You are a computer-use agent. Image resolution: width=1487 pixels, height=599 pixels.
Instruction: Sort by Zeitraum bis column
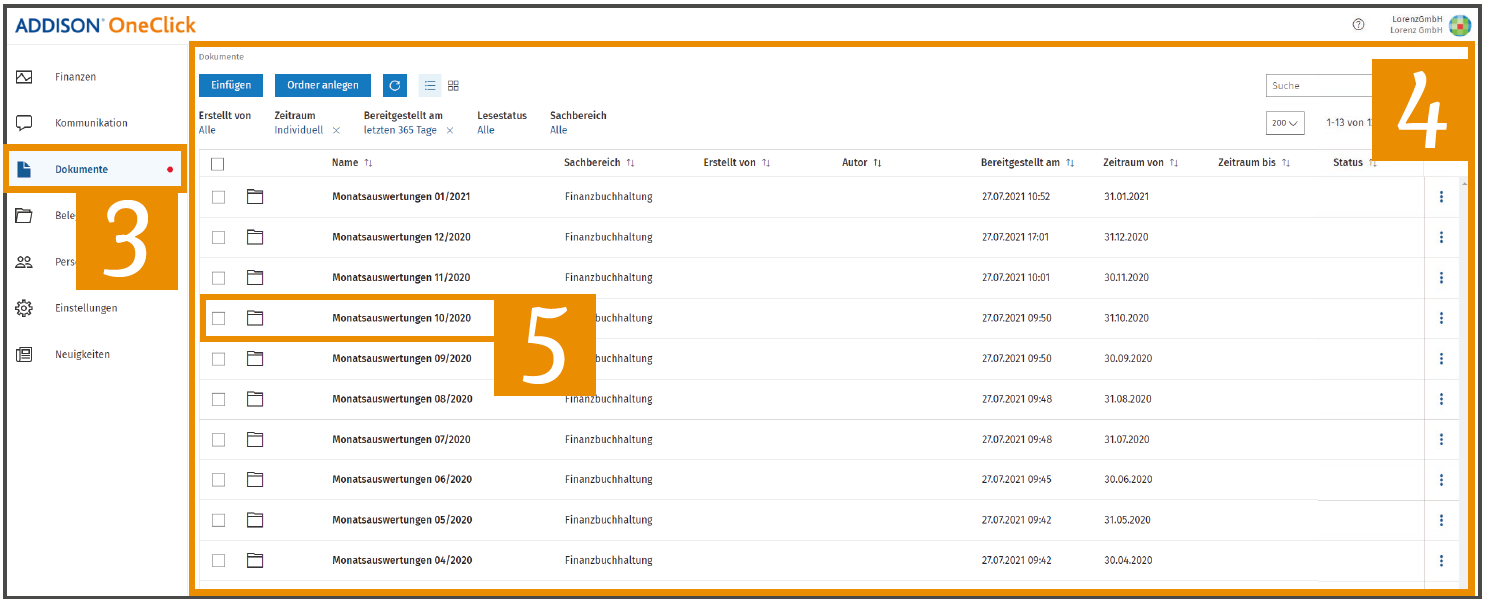tap(1255, 162)
